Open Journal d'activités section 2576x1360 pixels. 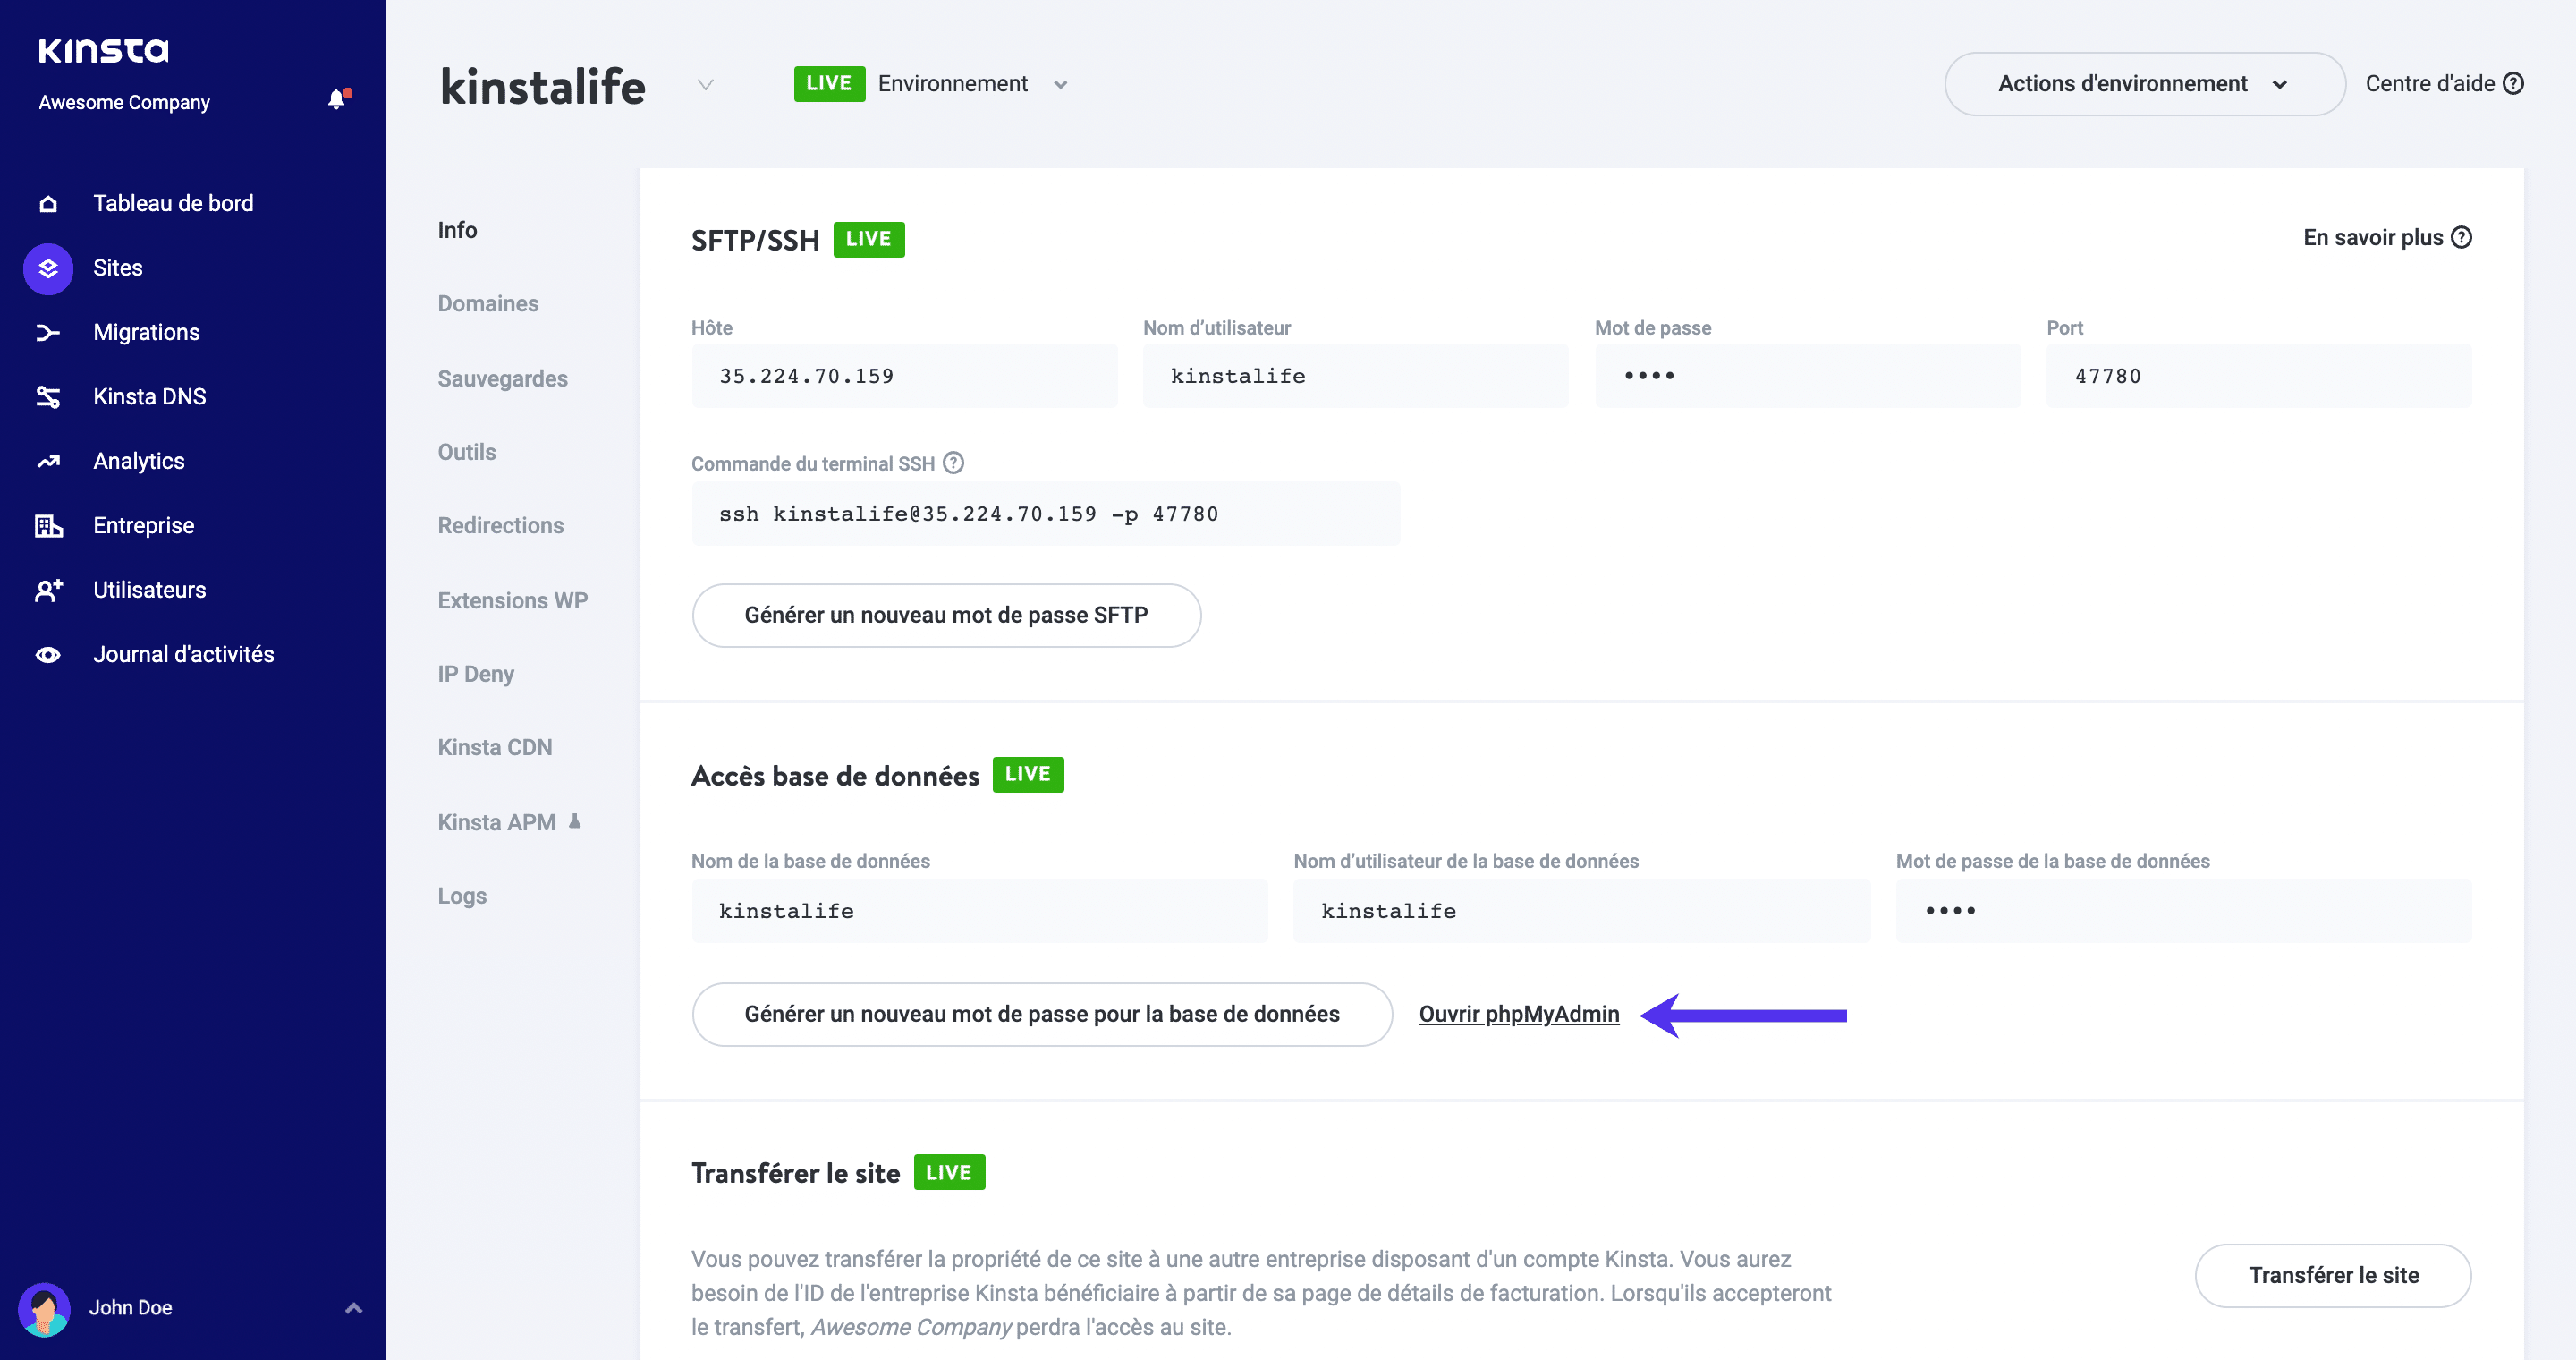click(x=182, y=653)
